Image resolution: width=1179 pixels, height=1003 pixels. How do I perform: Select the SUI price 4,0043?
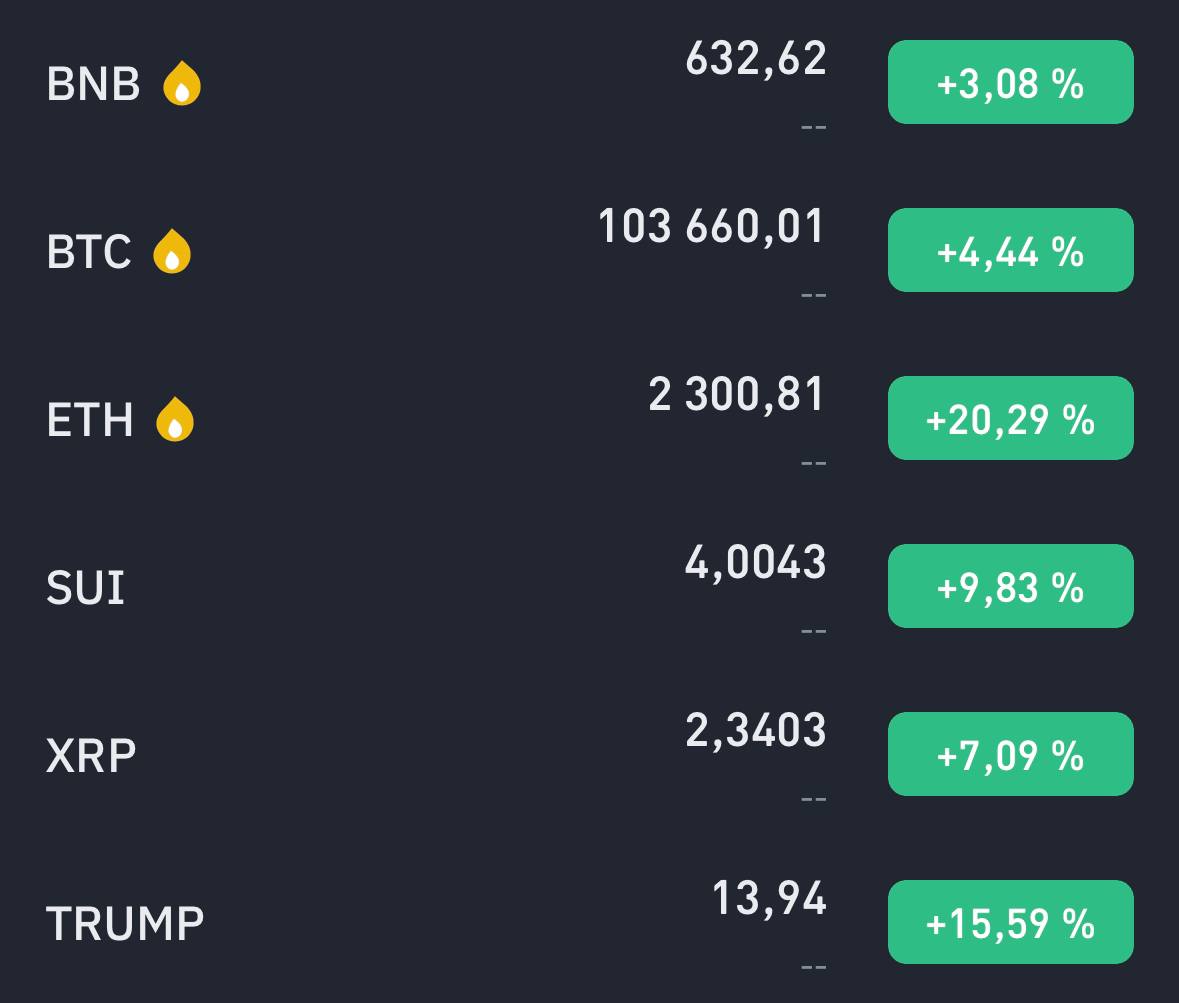(x=755, y=562)
